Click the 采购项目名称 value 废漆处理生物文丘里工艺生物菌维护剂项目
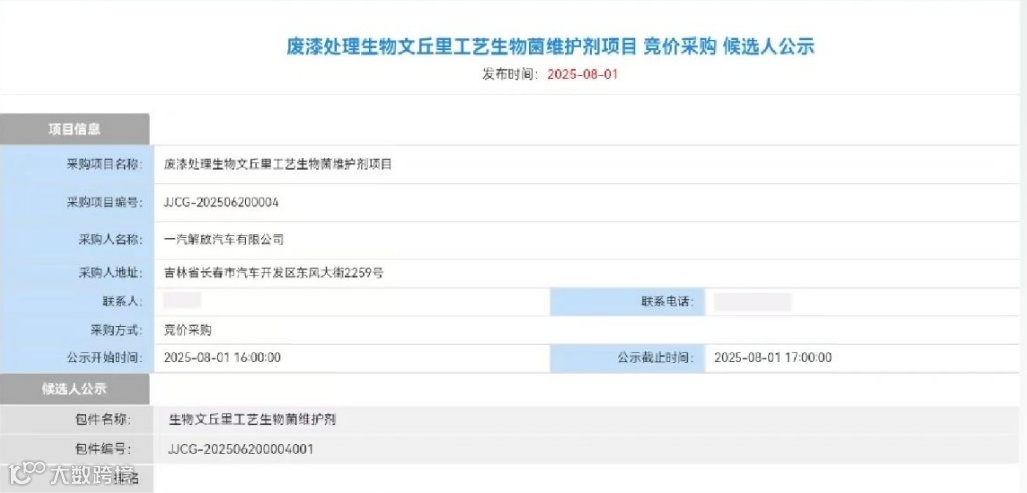The width and height of the screenshot is (1027, 493). (x=278, y=164)
